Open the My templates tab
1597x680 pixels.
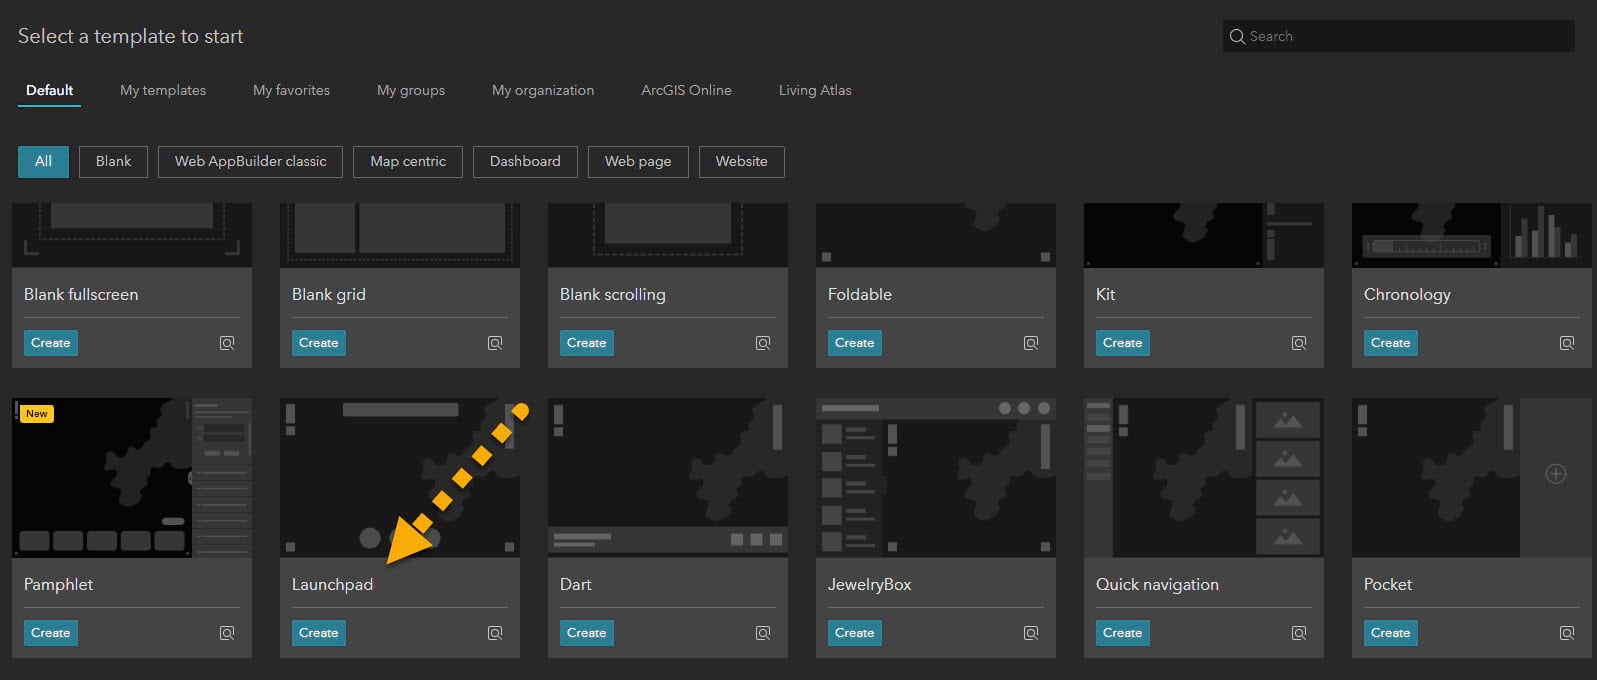[163, 90]
